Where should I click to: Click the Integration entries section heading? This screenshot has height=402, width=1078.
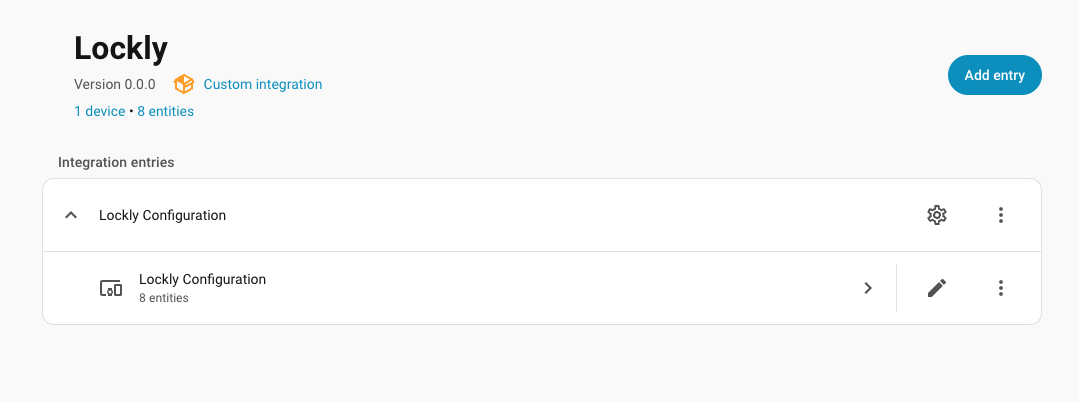click(x=116, y=162)
